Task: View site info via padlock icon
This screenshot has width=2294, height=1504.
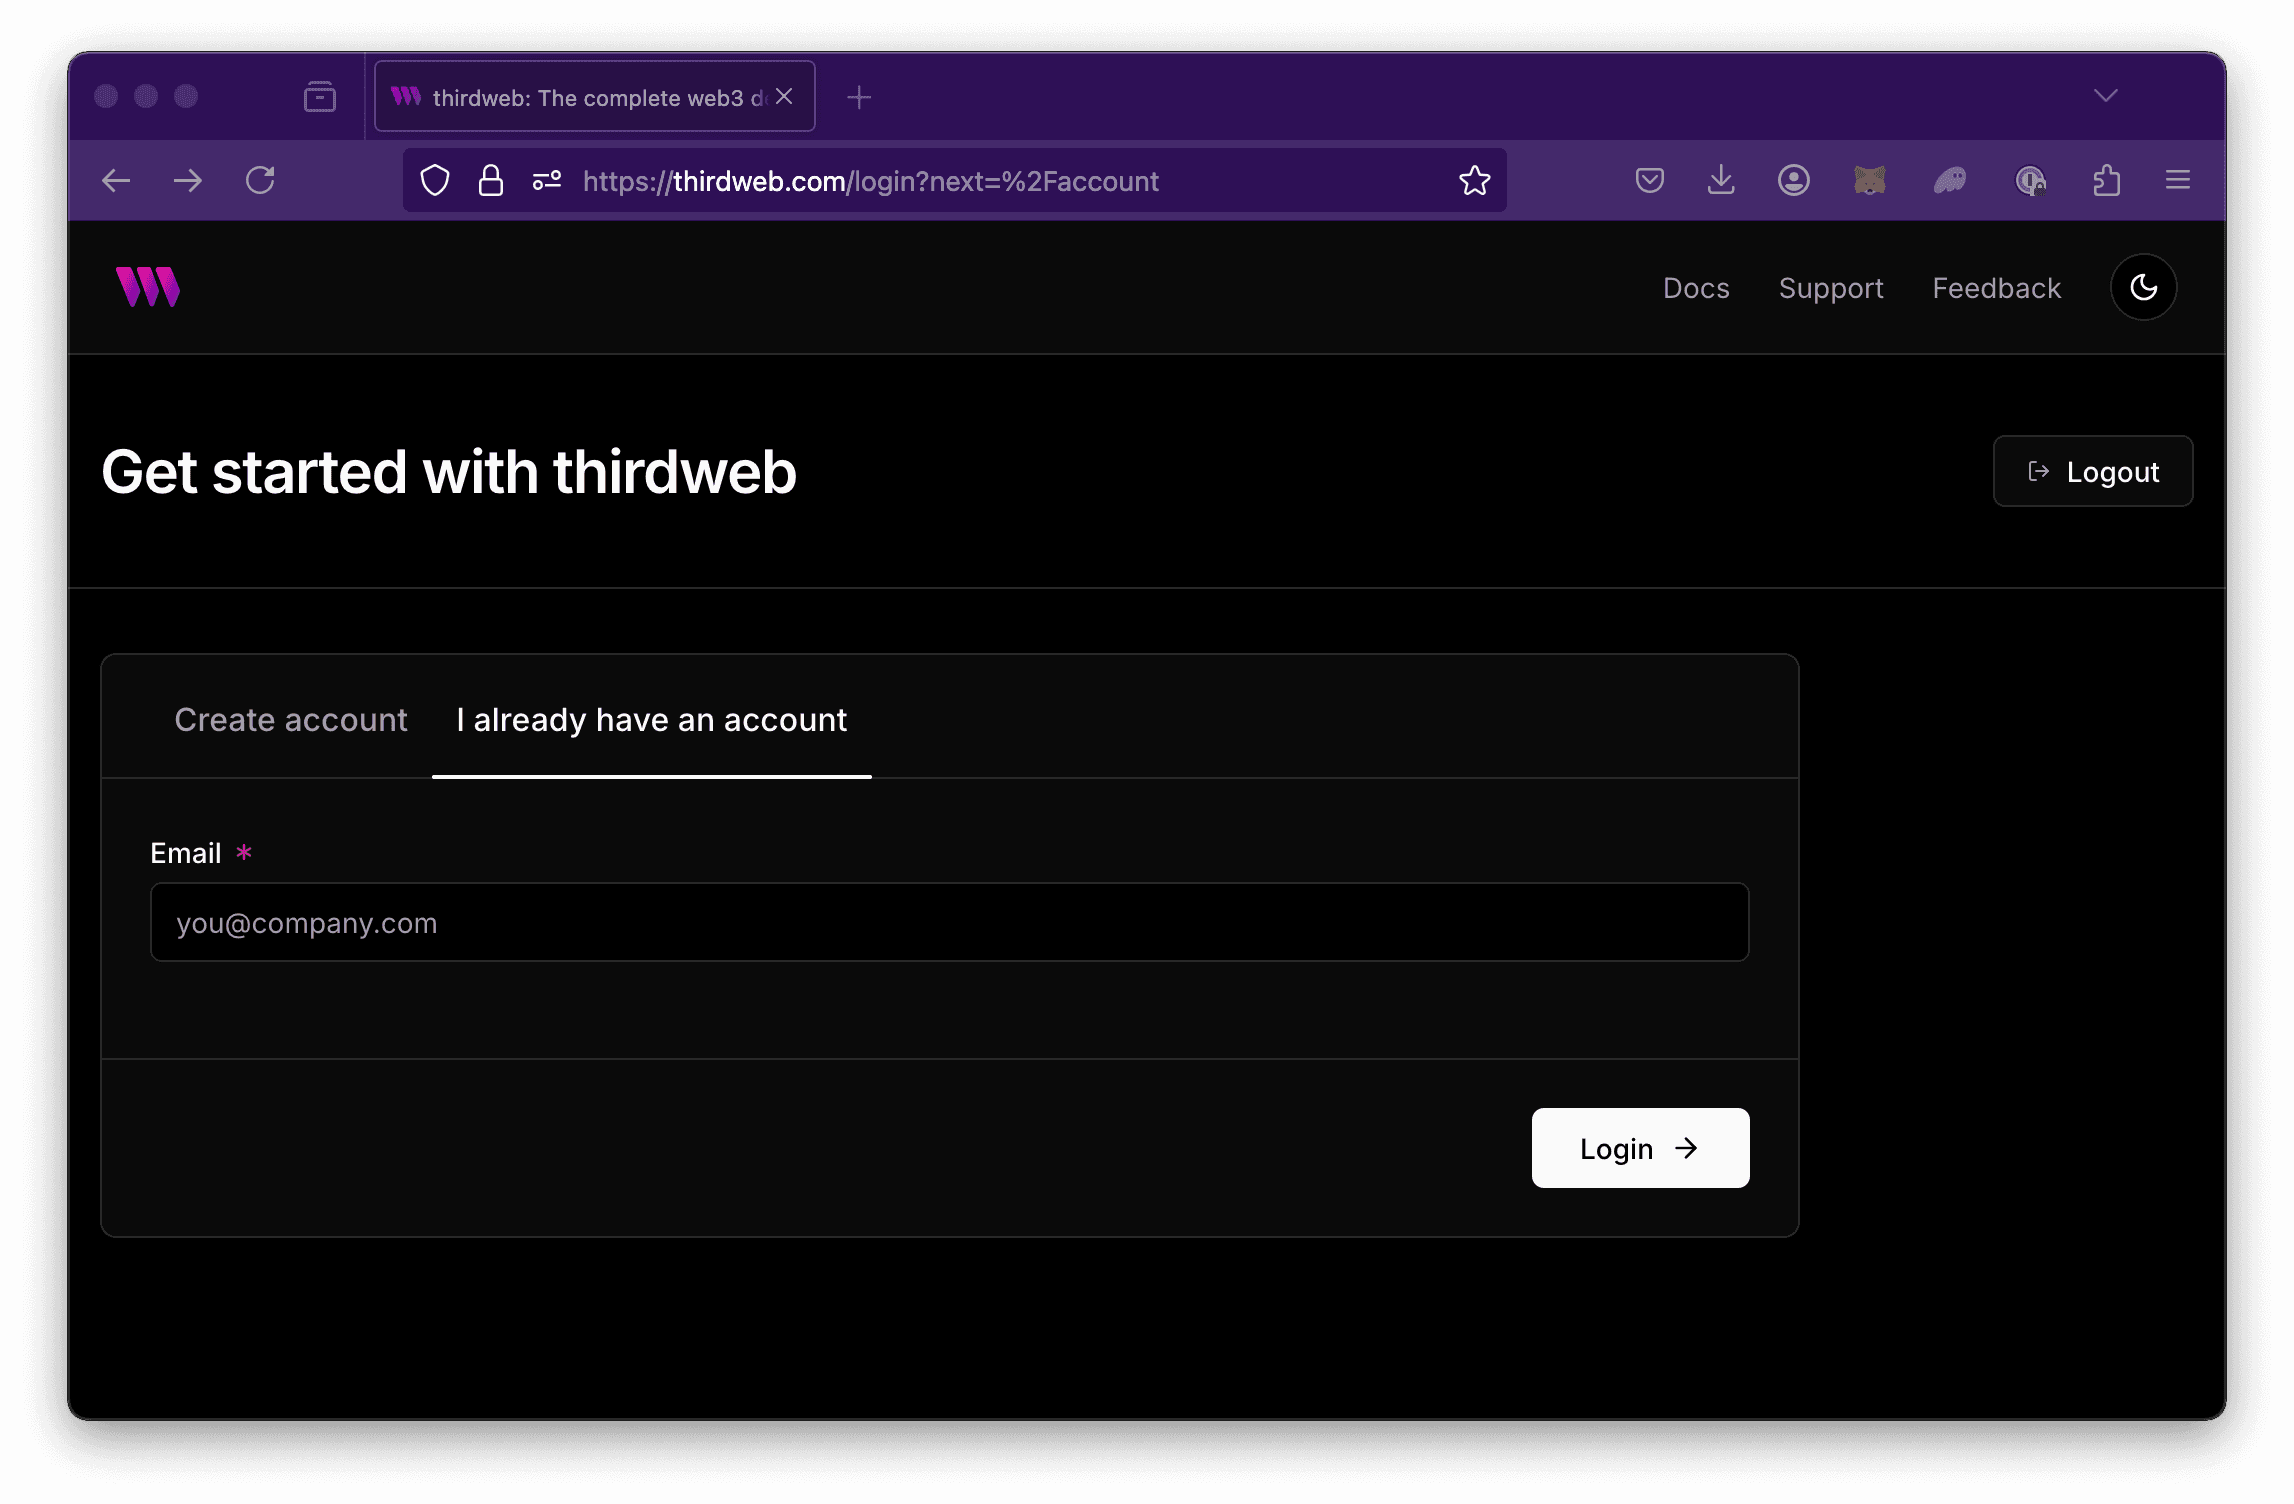Action: [490, 181]
